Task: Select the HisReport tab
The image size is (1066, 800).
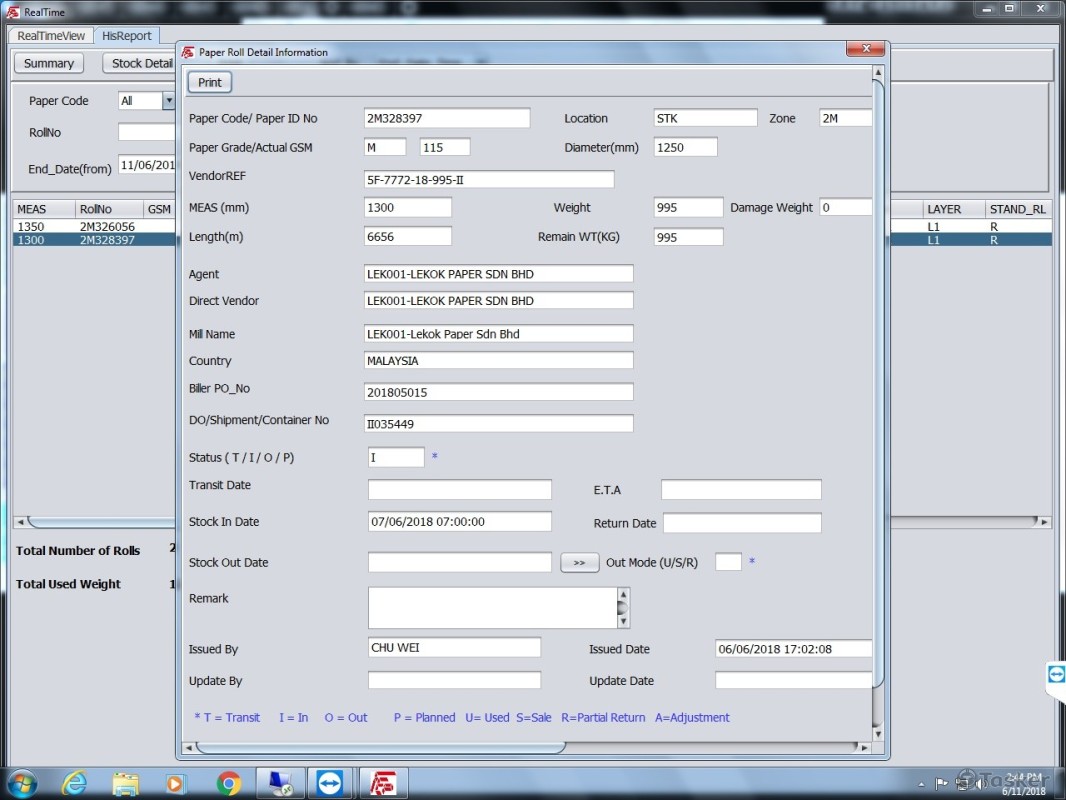Action: point(127,36)
